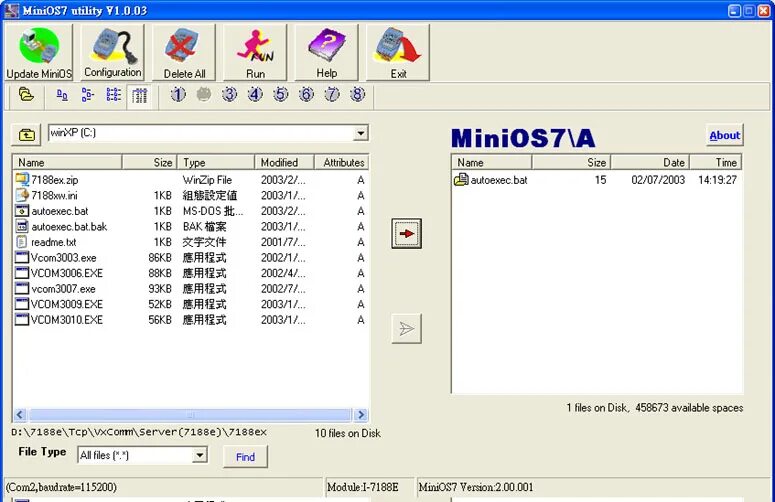
Task: Click the Delete All button
Action: tap(184, 52)
